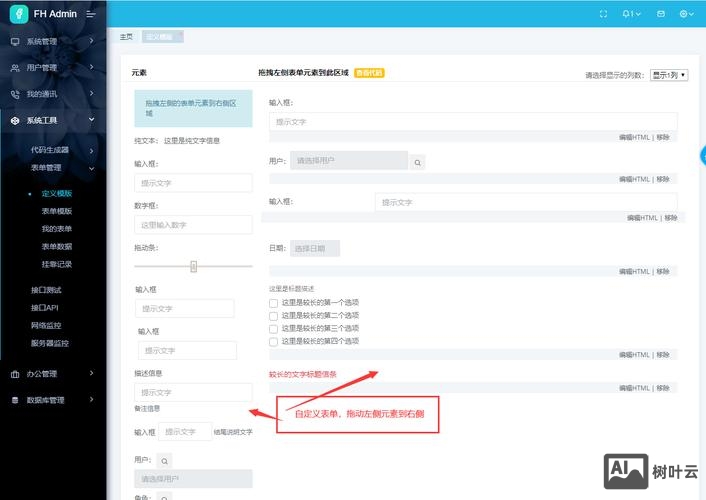Enter fullscreen via the header icon
The width and height of the screenshot is (706, 500).
603,14
